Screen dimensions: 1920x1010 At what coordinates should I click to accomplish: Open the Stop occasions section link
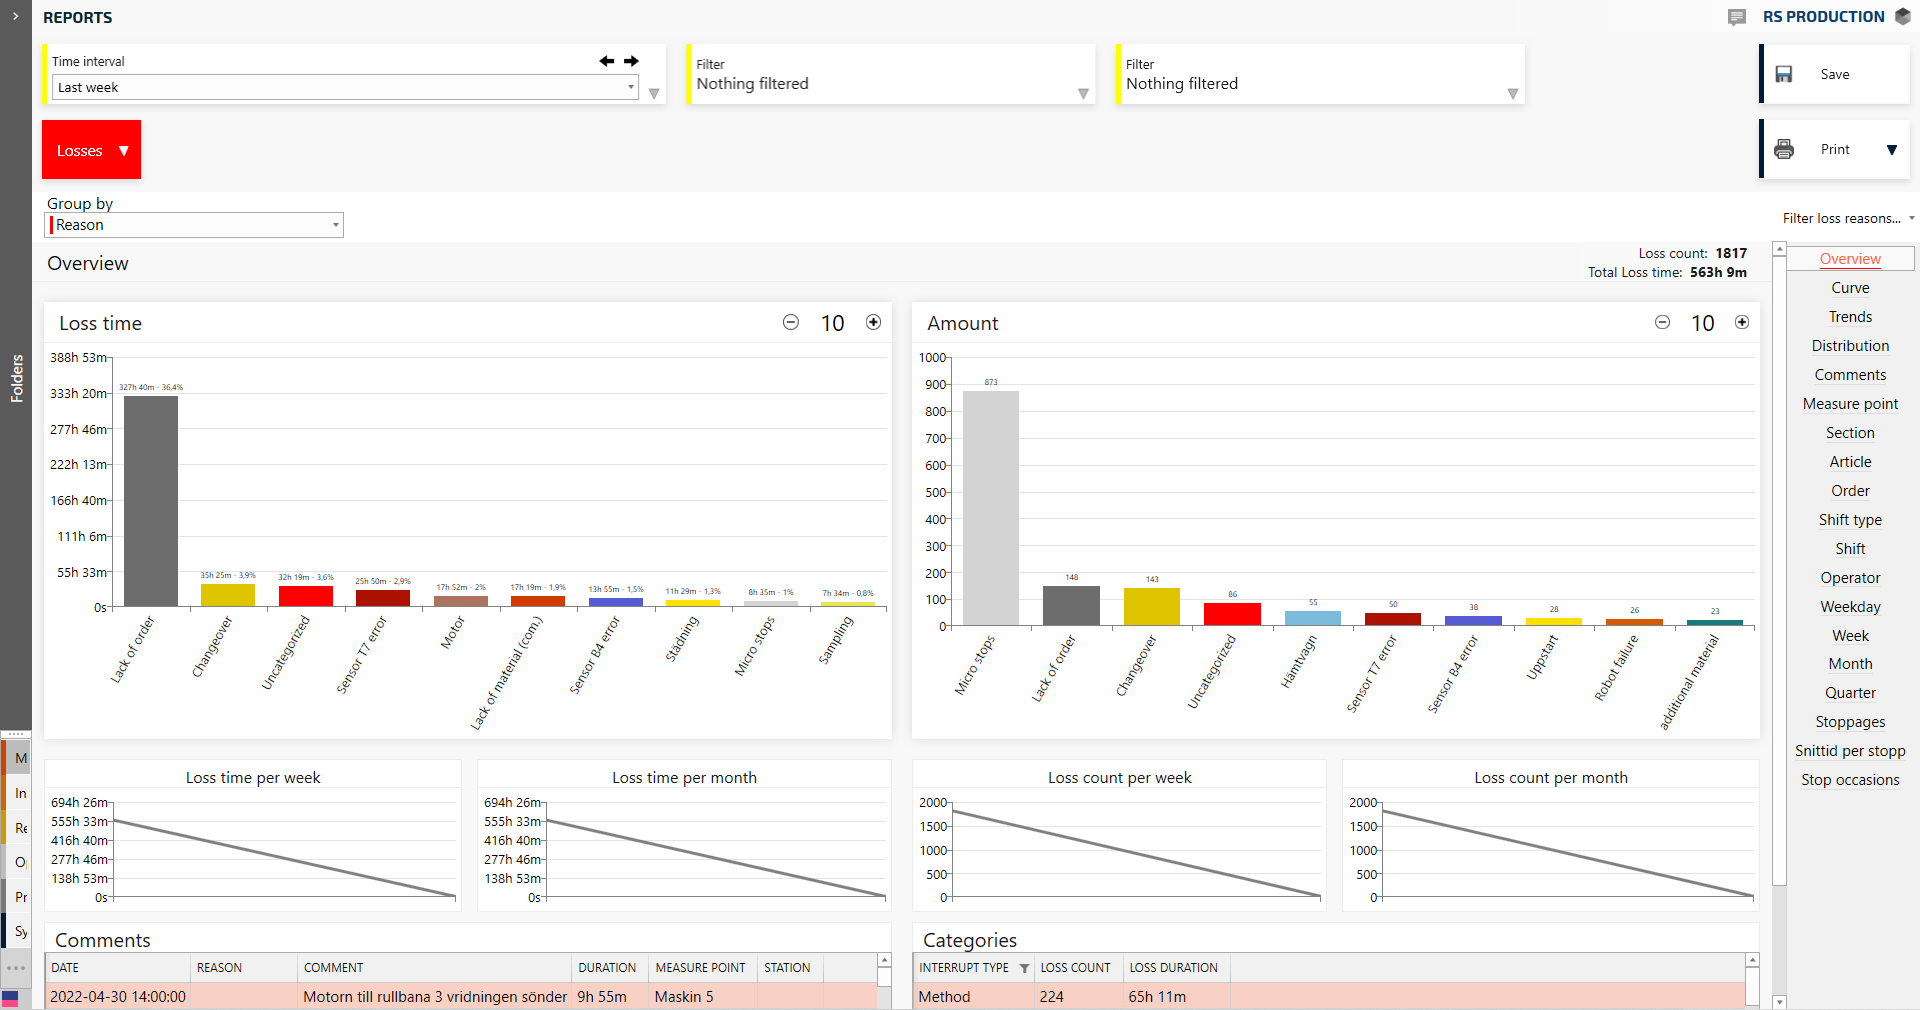click(x=1850, y=780)
